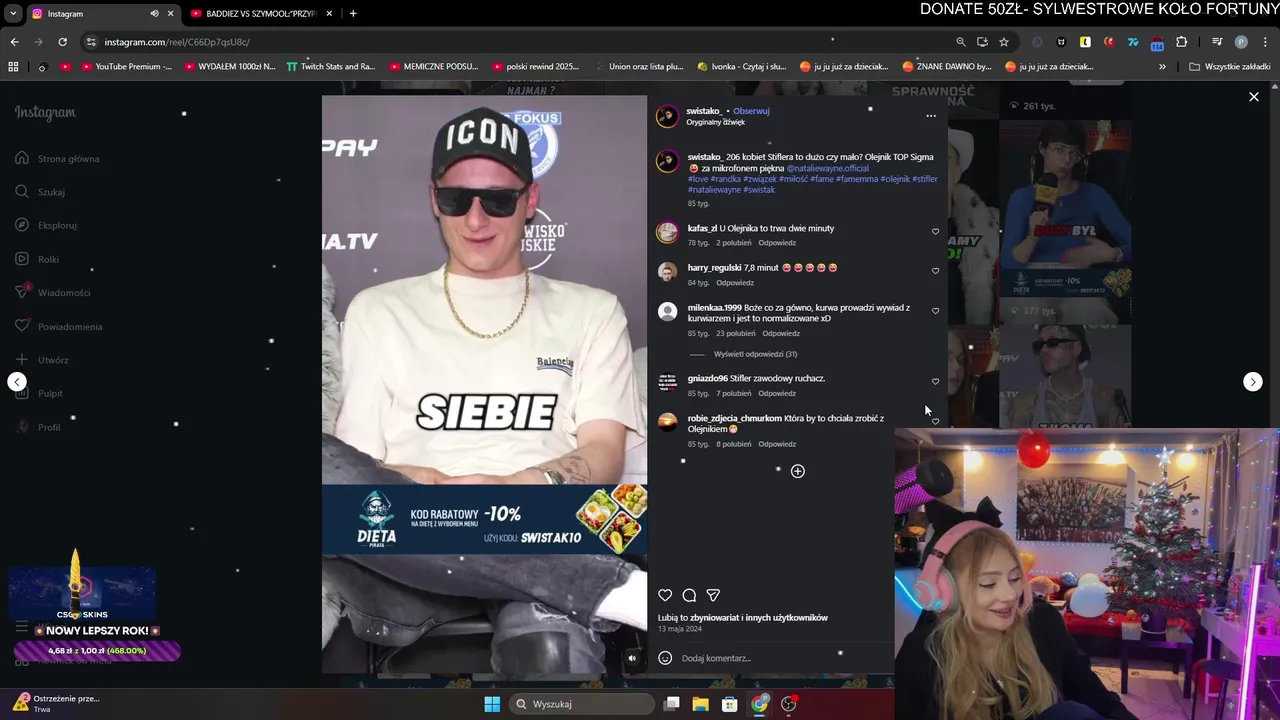Image resolution: width=1280 pixels, height=720 pixels.
Task: Go to next post with right arrow
Action: (x=1253, y=382)
